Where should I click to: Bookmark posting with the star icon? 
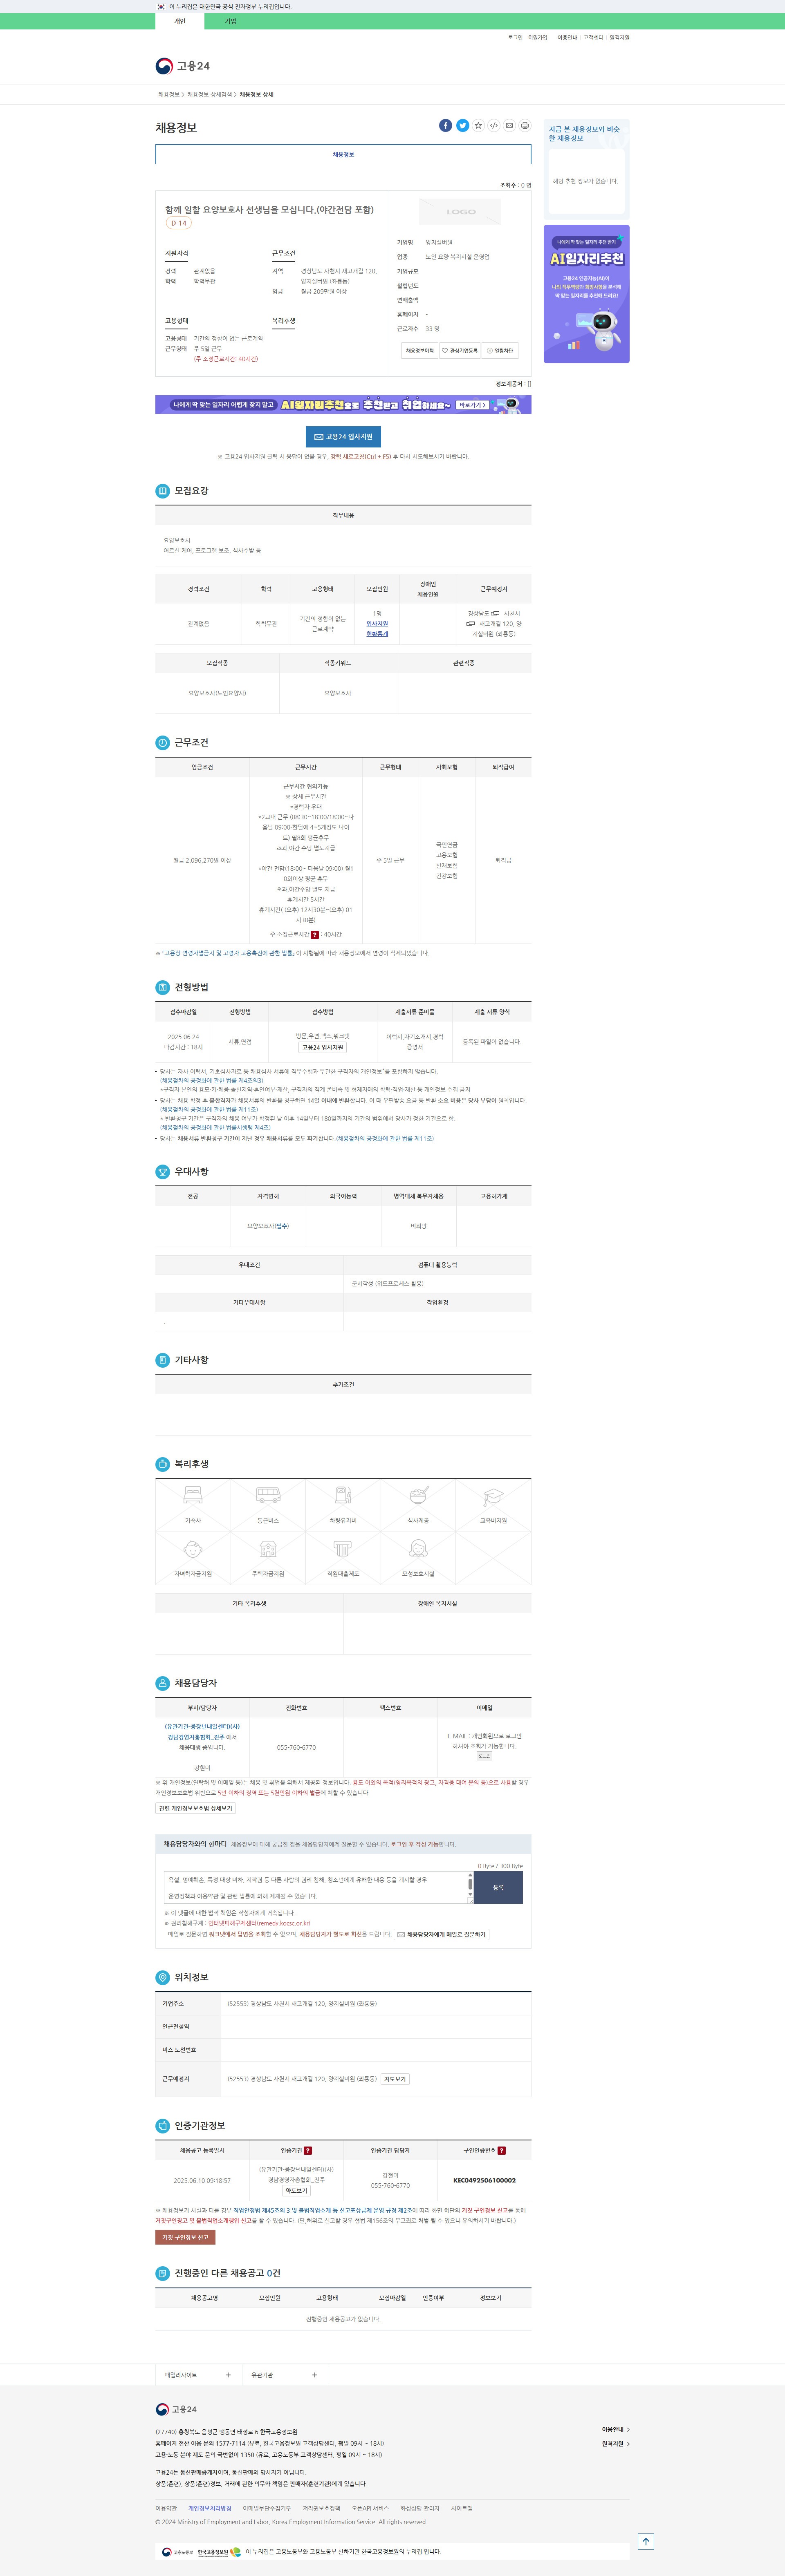(x=478, y=125)
